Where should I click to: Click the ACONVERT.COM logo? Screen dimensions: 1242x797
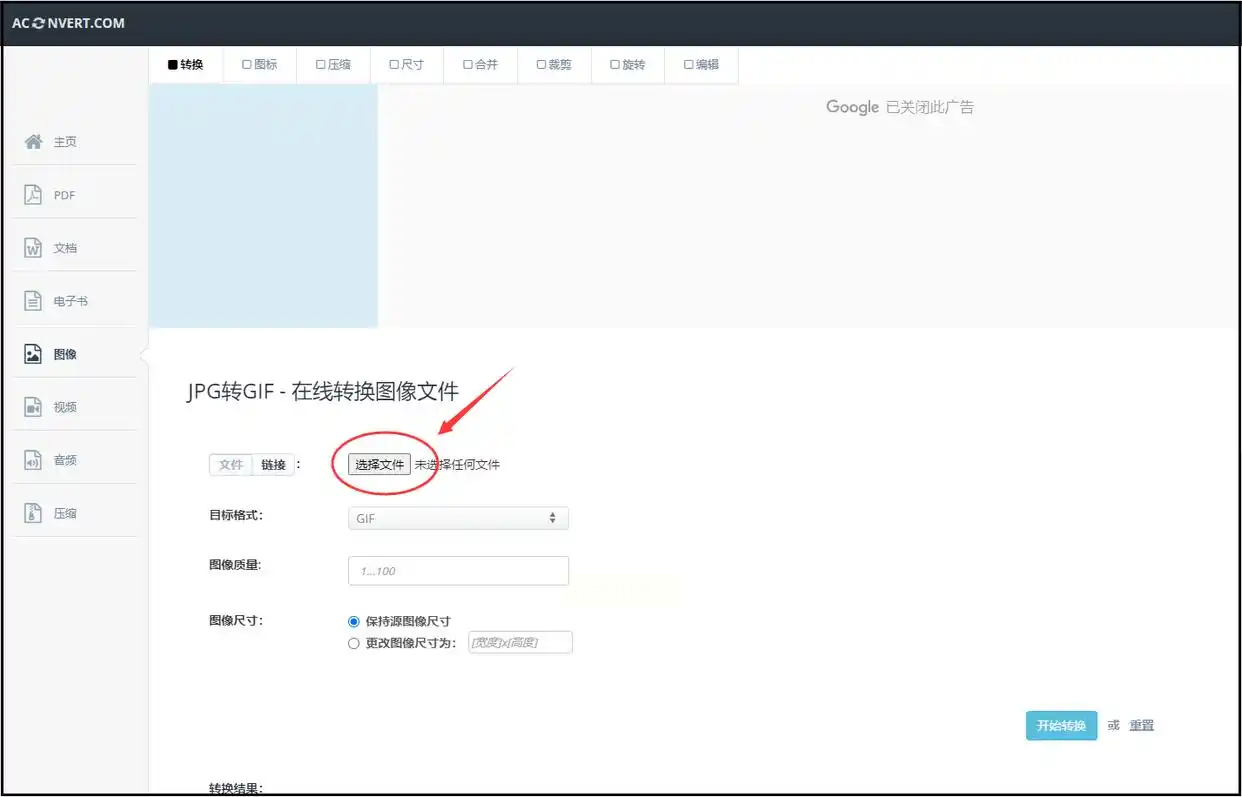click(x=68, y=23)
